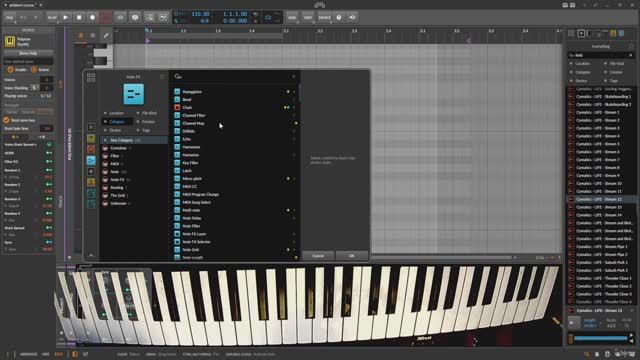The height and width of the screenshot is (360, 640).
Task: Collapse Category filter in popup browser
Action: tap(118, 122)
